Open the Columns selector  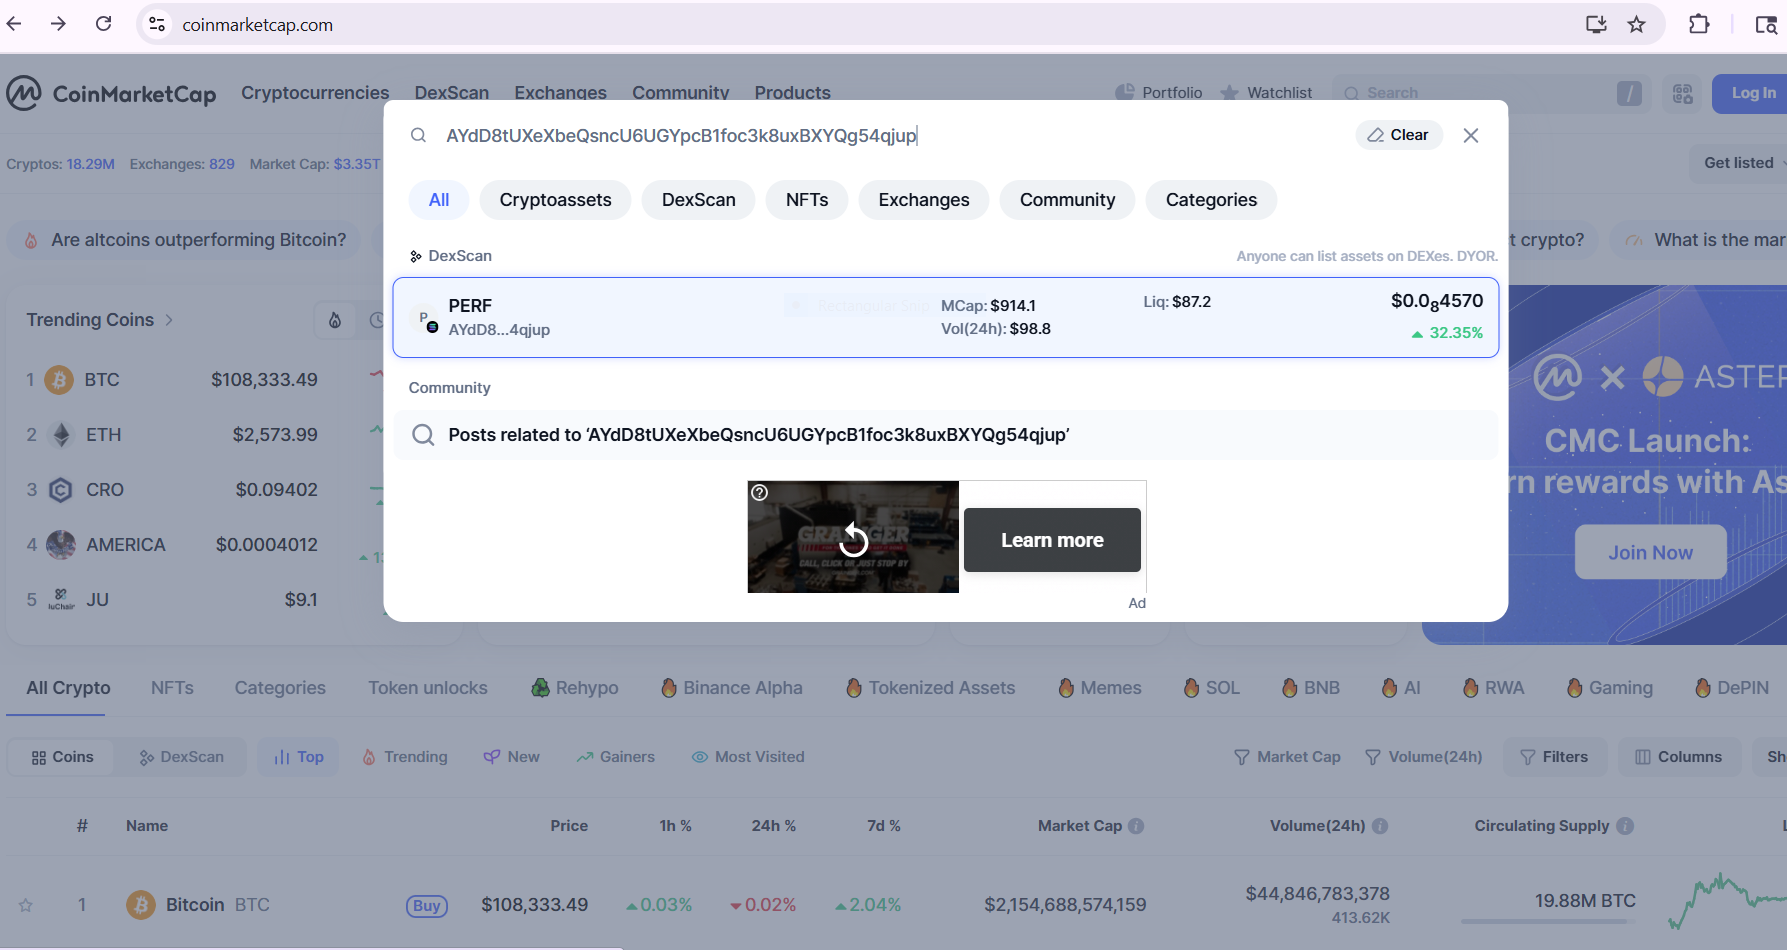point(1679,757)
